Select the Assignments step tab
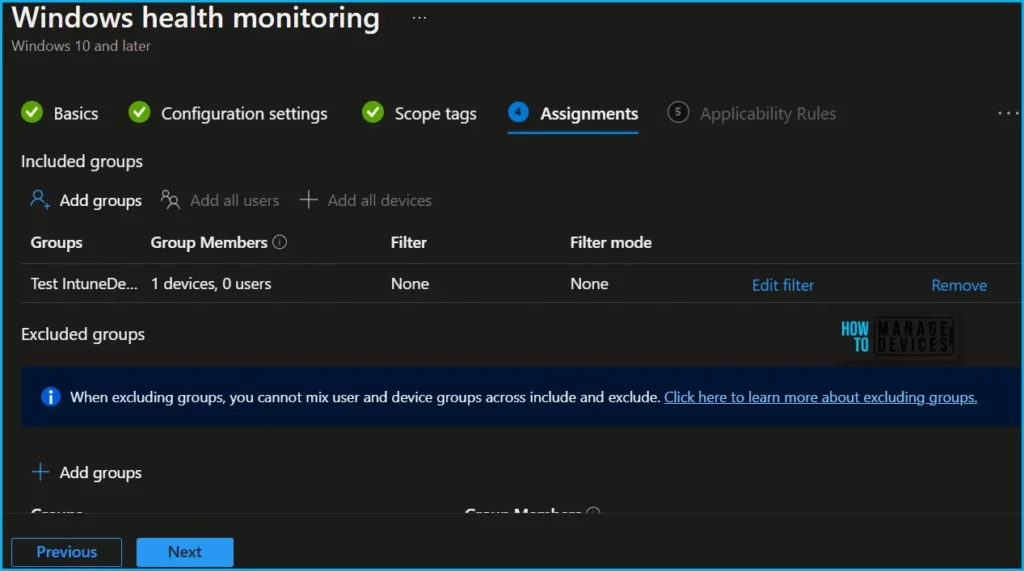Image resolution: width=1024 pixels, height=571 pixels. pyautogui.click(x=589, y=114)
